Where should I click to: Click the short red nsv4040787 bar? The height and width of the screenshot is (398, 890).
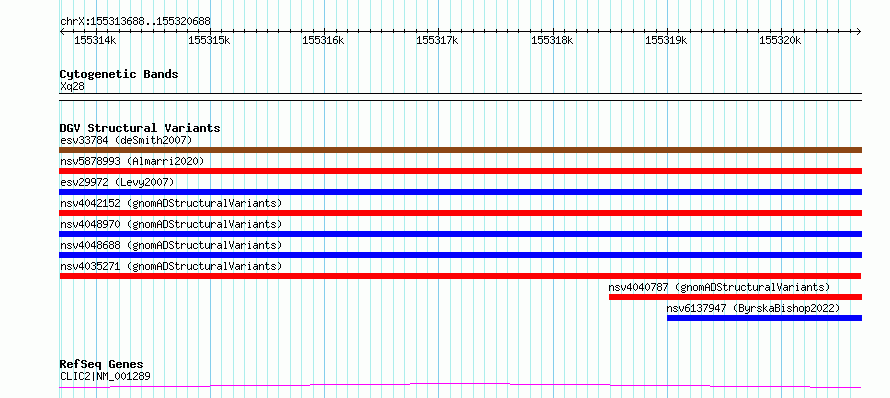(x=735, y=297)
